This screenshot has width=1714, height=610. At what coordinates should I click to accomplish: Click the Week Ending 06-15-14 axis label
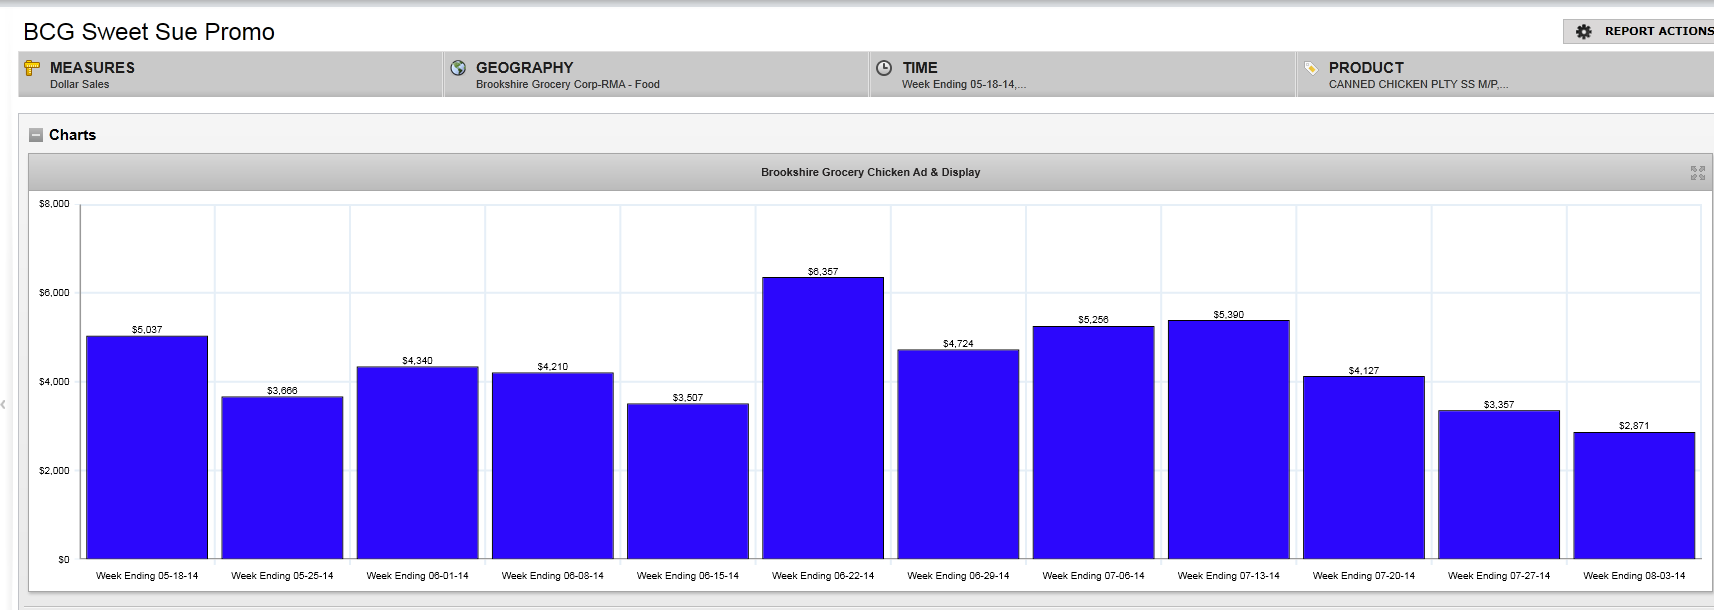click(x=688, y=576)
